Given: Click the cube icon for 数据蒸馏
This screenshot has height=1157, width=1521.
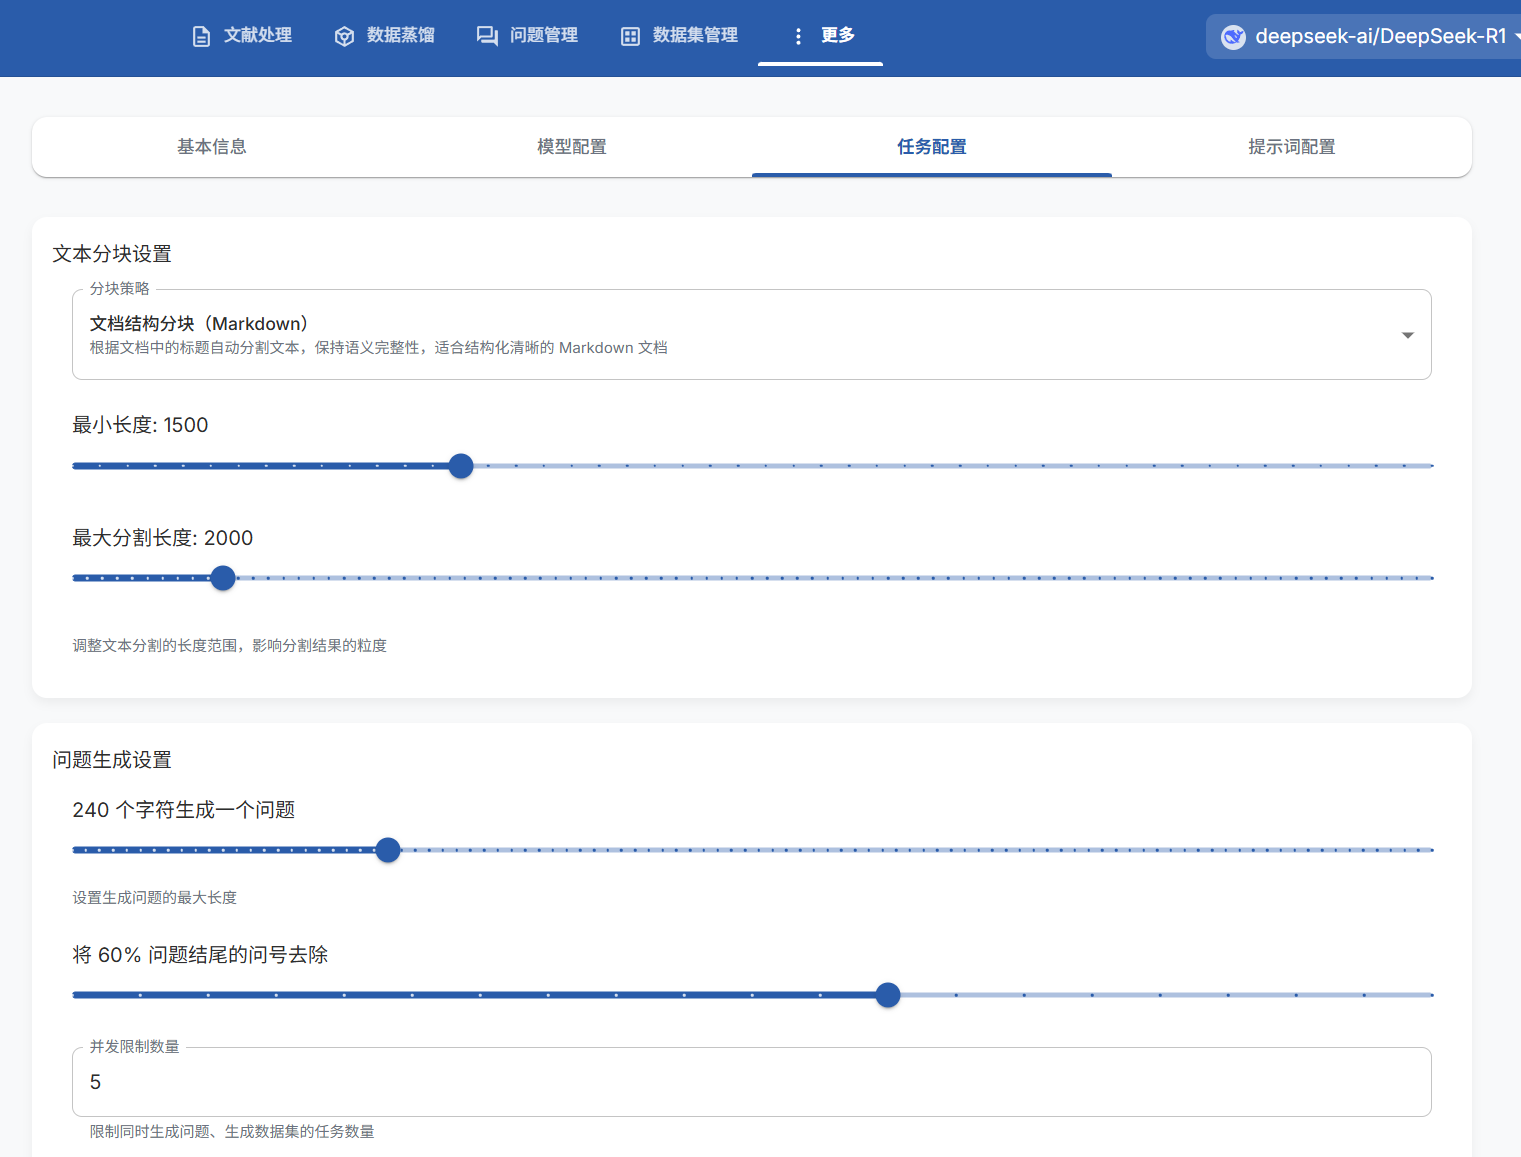Looking at the screenshot, I should 344,36.
